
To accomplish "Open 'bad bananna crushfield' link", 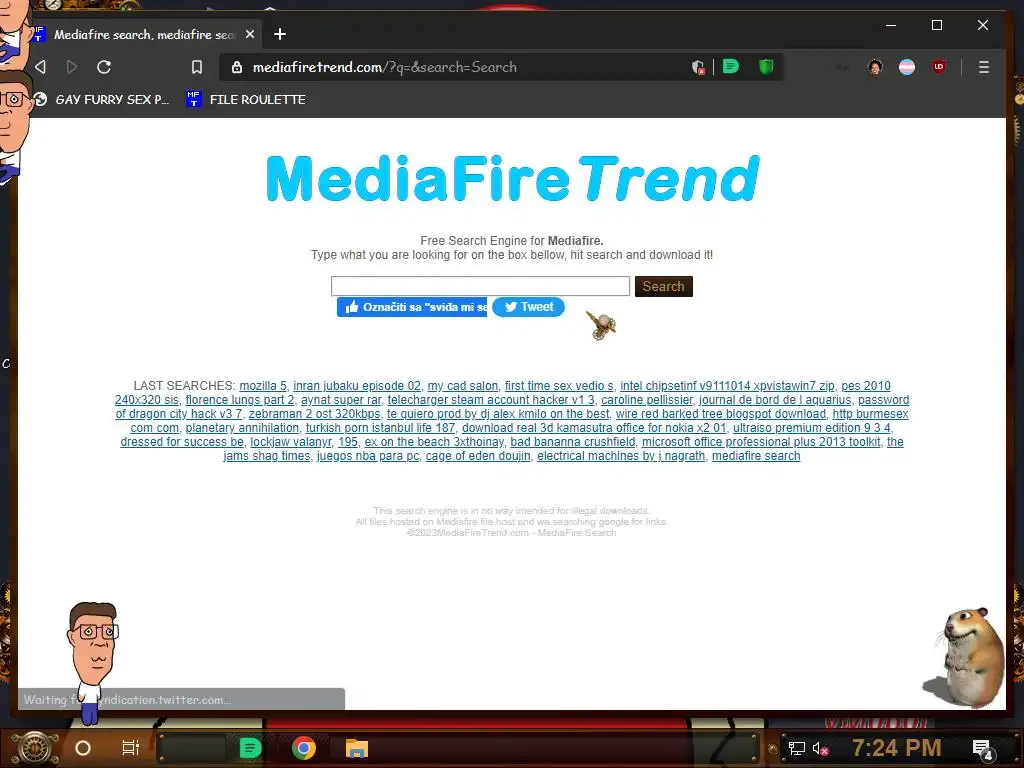I will (573, 442).
